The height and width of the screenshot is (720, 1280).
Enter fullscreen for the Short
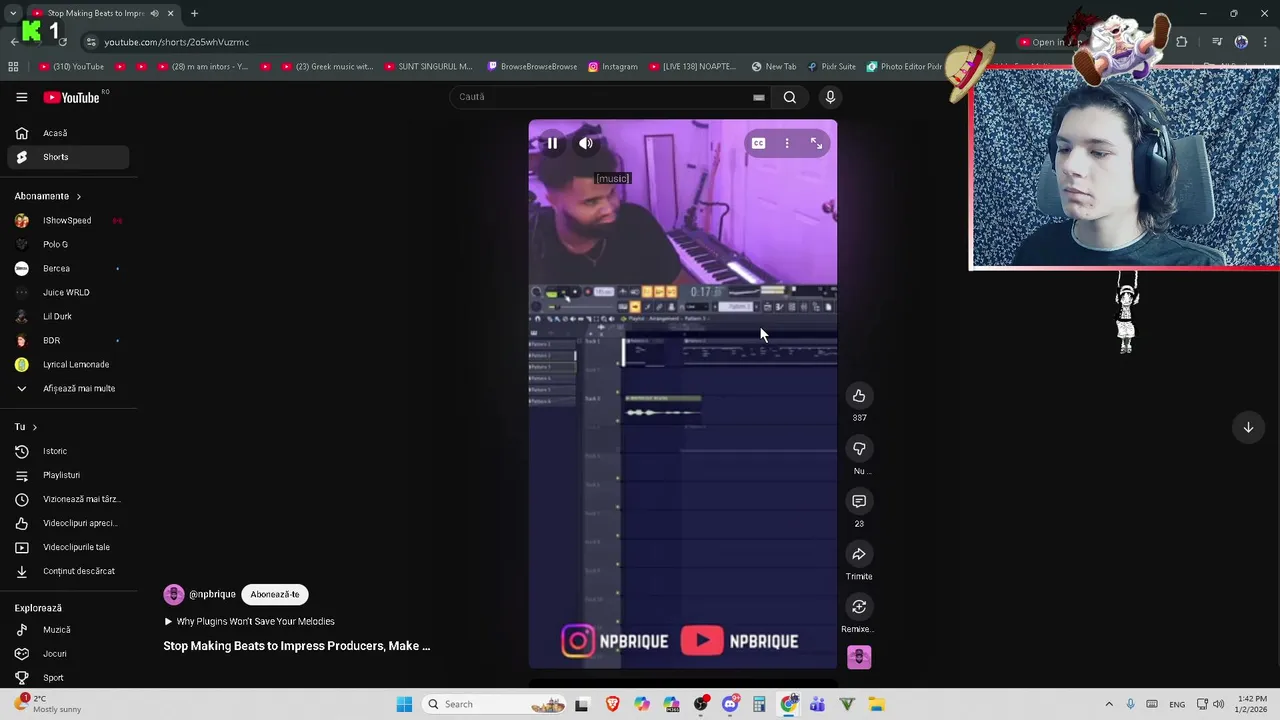click(816, 143)
